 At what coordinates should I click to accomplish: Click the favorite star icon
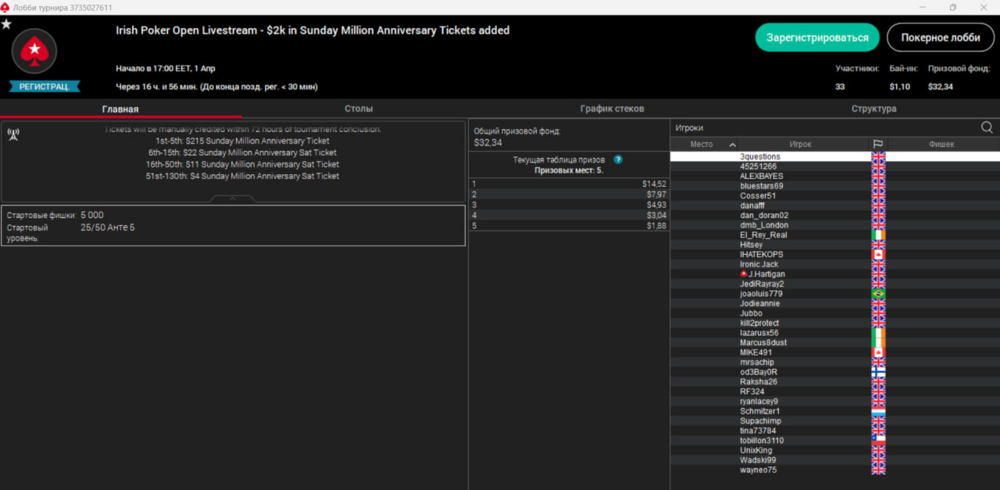point(6,24)
